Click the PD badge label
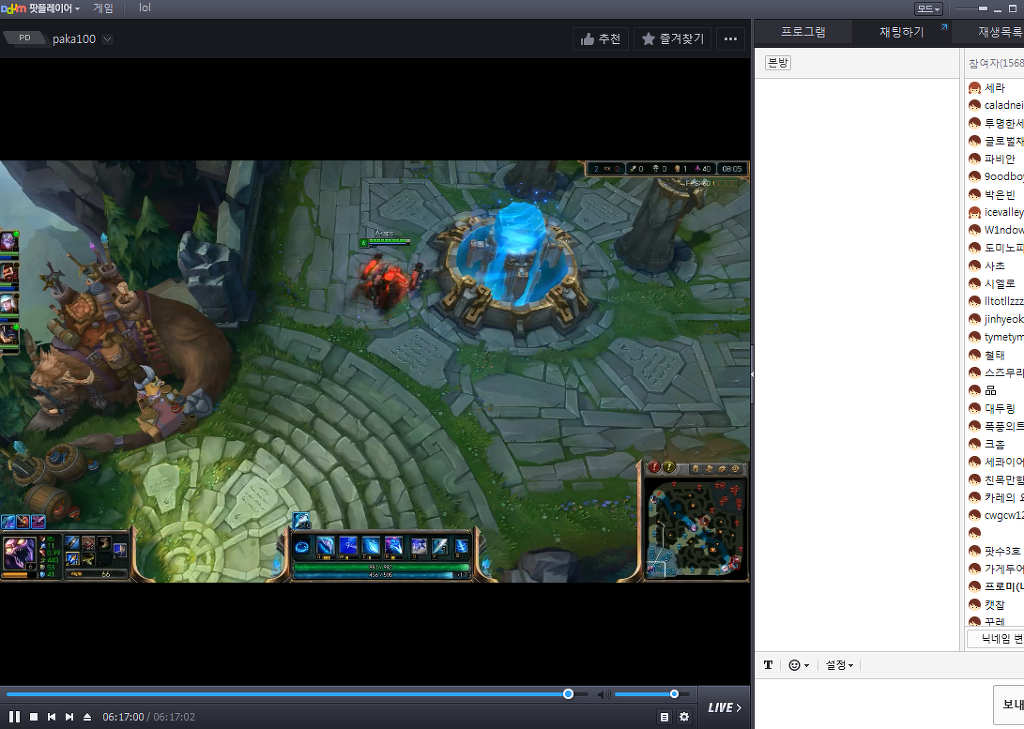 25,38
